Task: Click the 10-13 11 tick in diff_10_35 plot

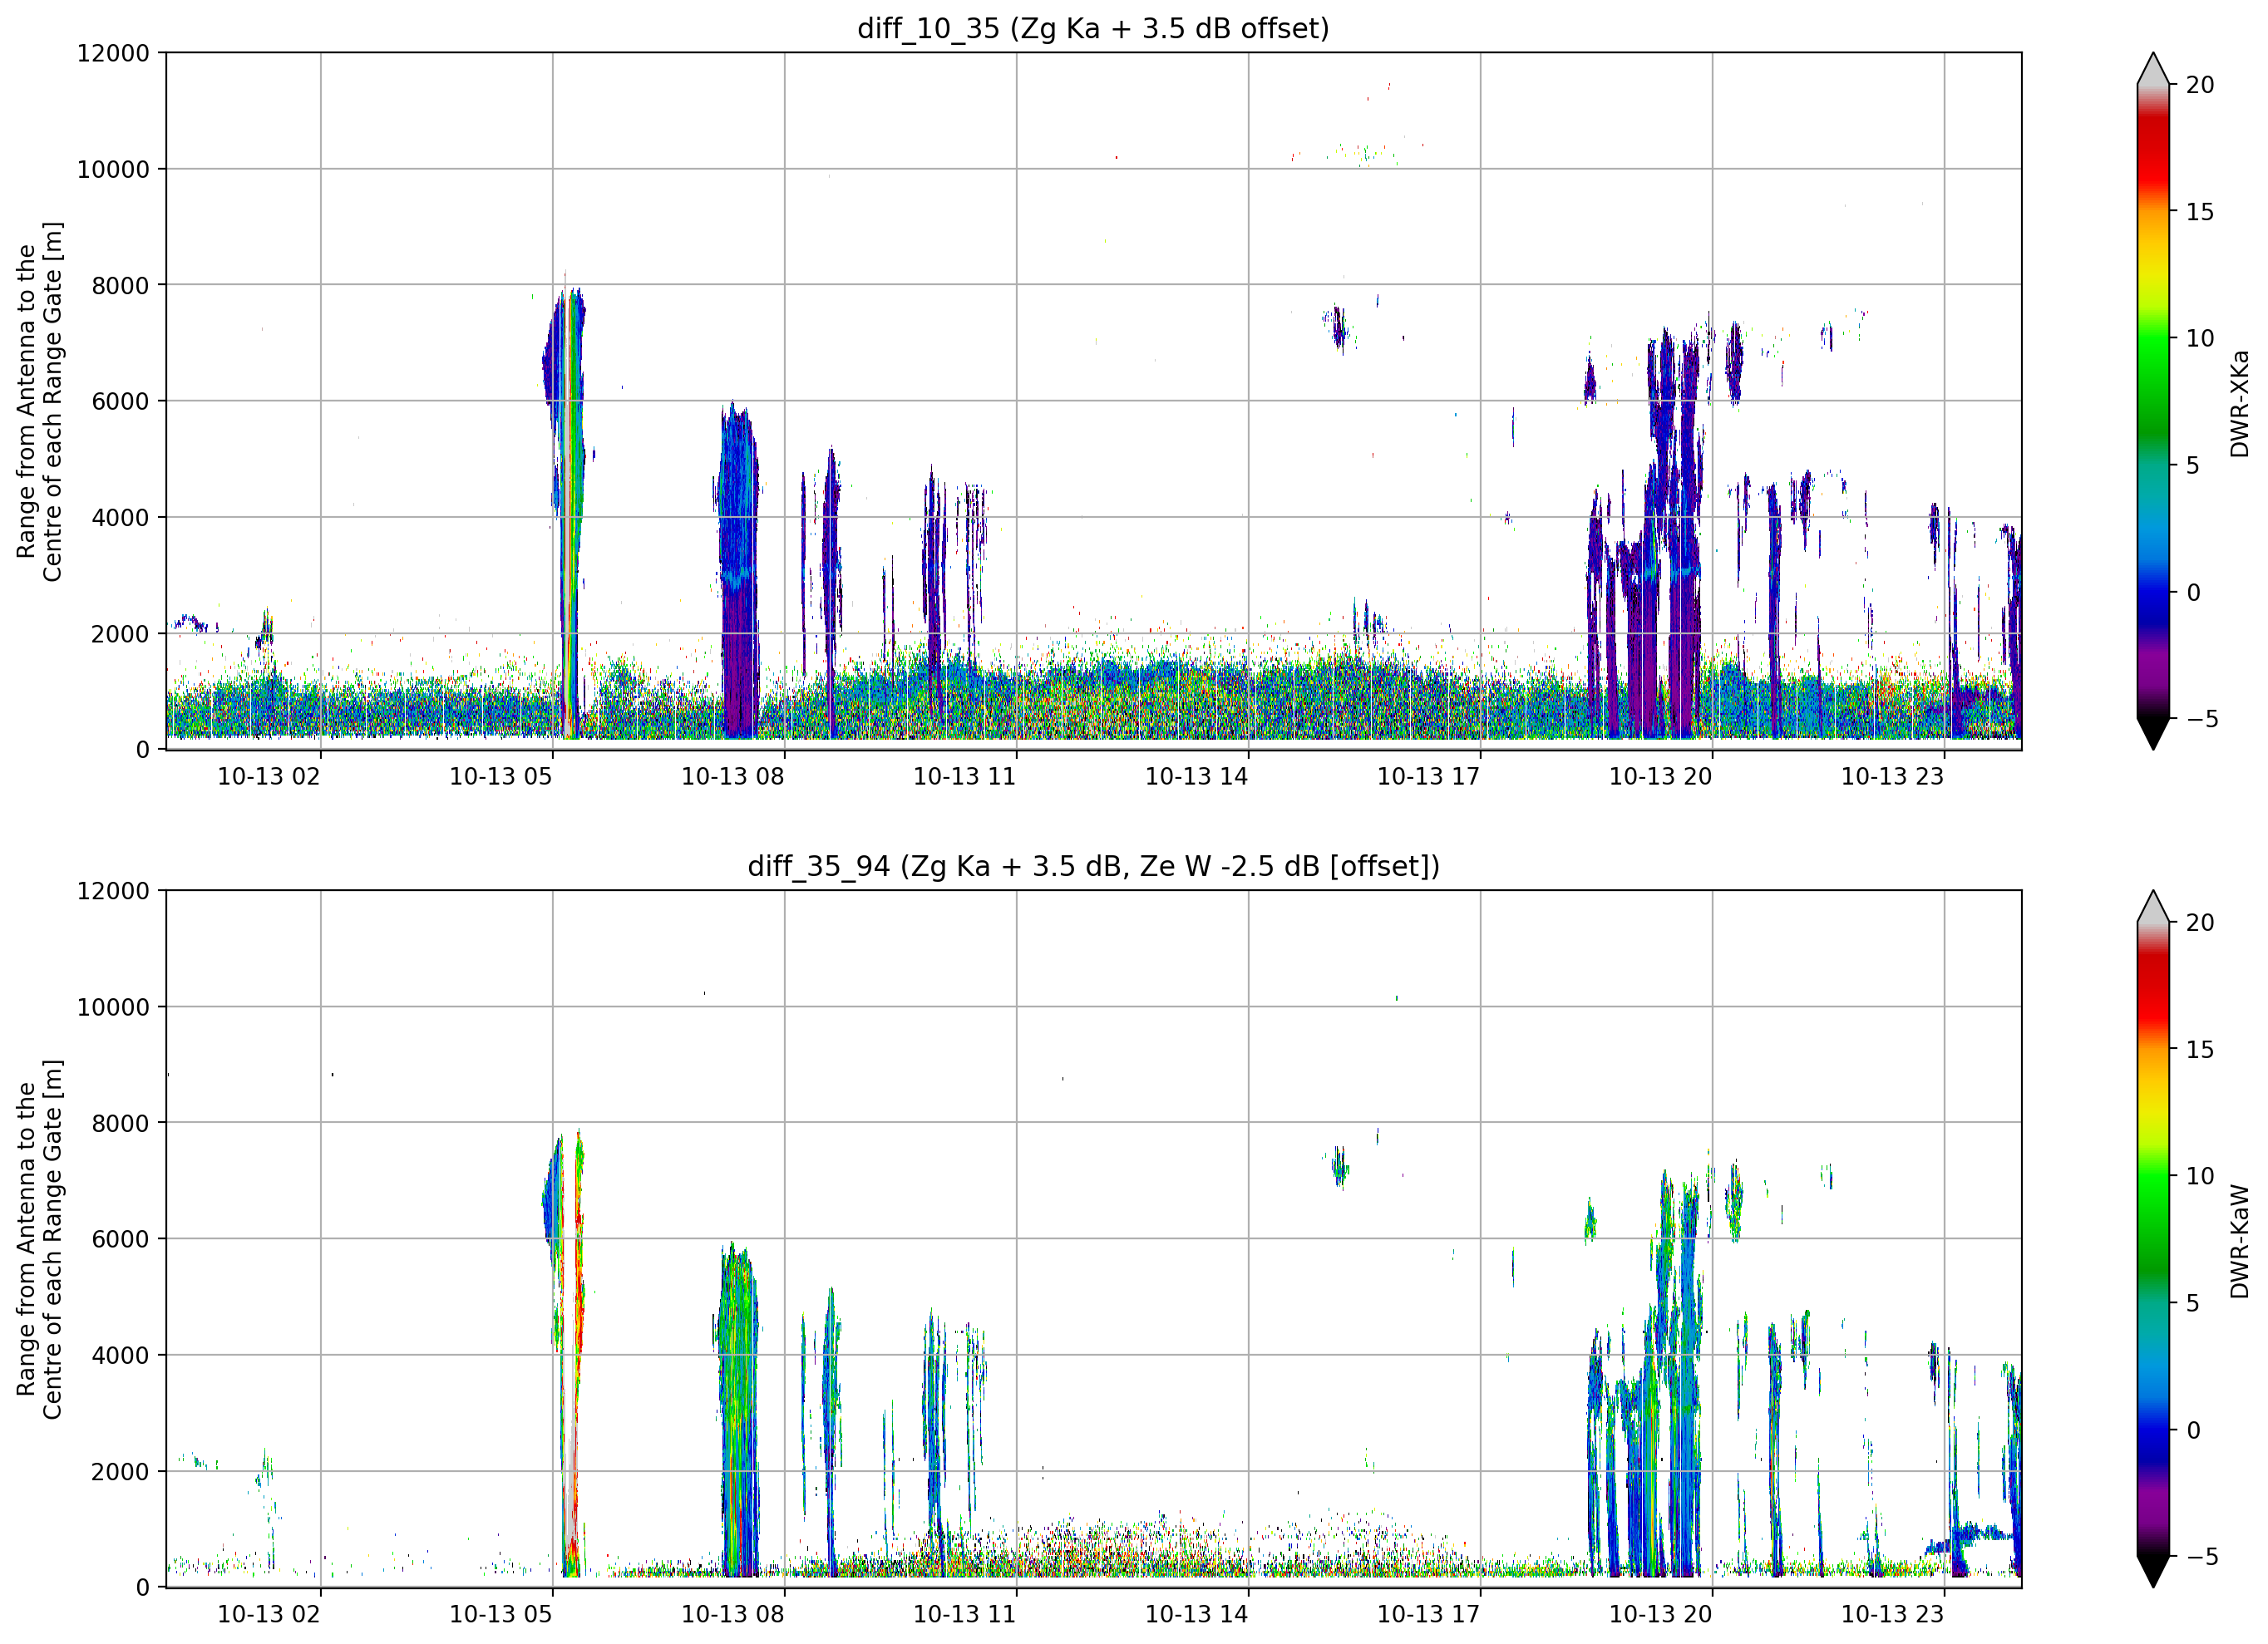Action: pyautogui.click(x=965, y=777)
